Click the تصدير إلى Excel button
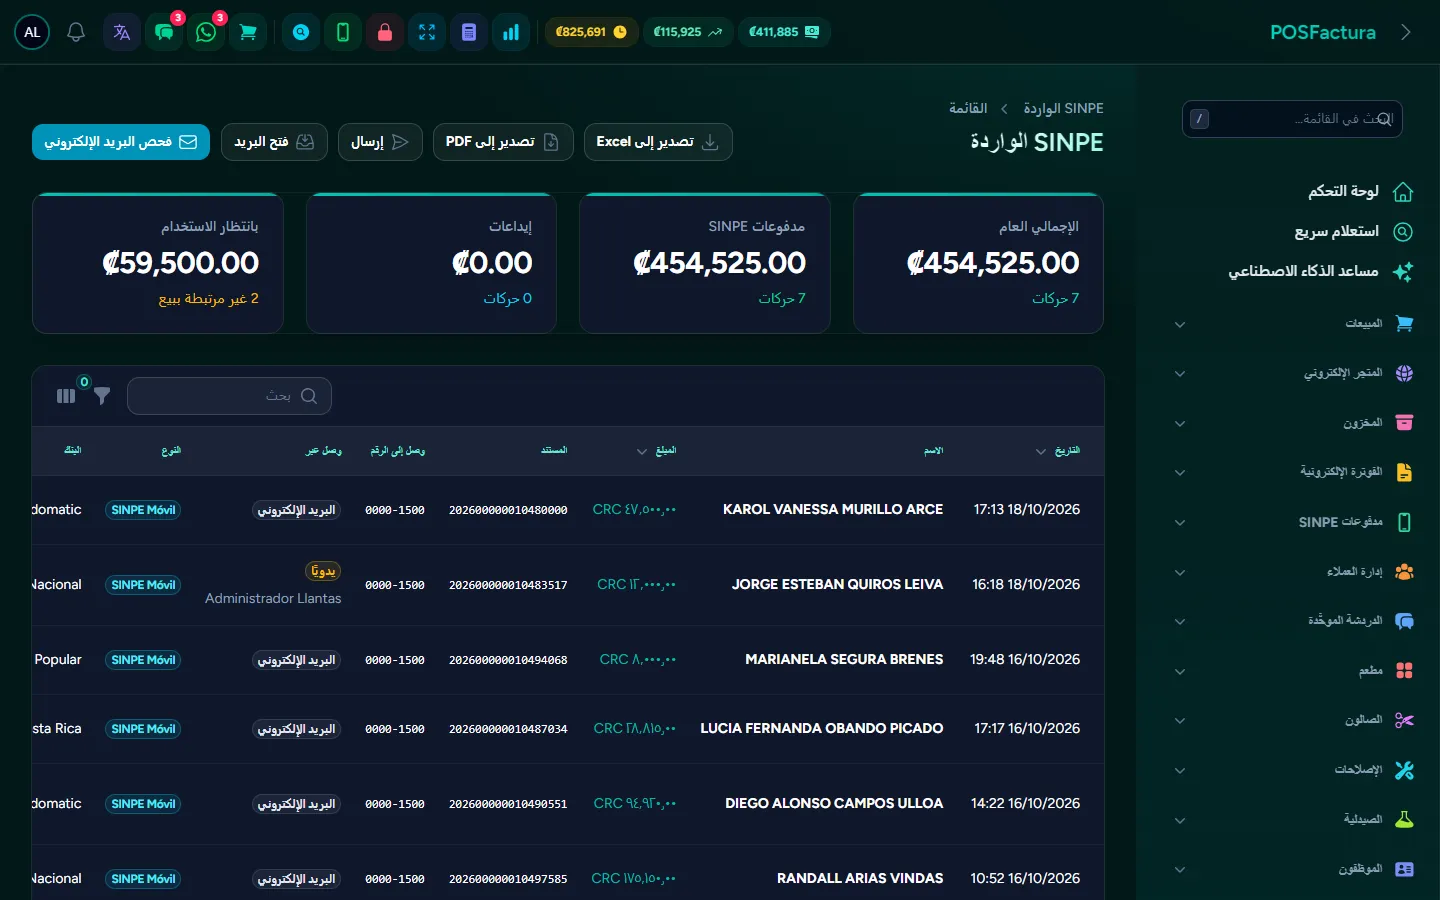The height and width of the screenshot is (900, 1440). click(658, 142)
